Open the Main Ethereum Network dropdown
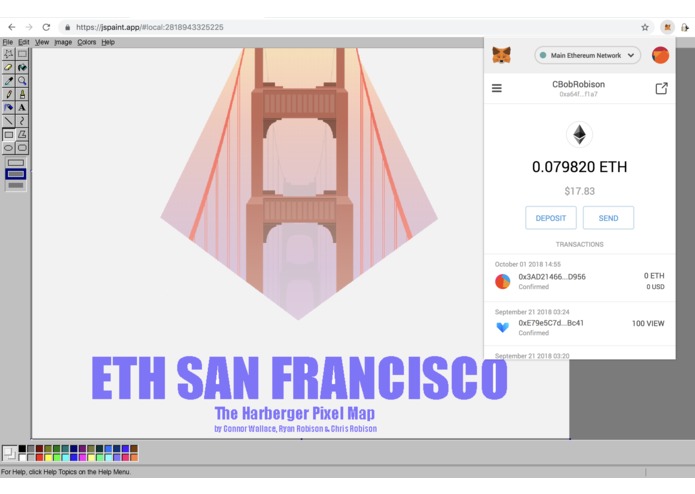Viewport: 695px width, 494px height. click(x=587, y=55)
